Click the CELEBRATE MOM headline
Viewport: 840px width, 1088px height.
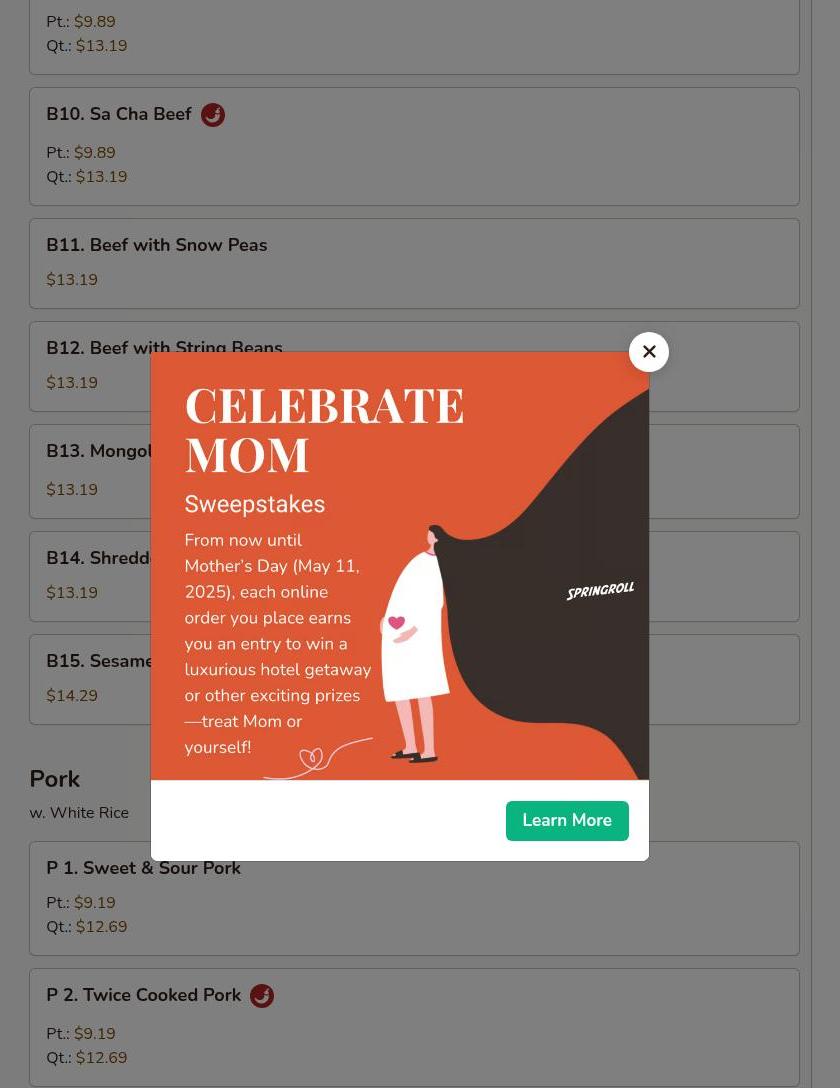(324, 430)
